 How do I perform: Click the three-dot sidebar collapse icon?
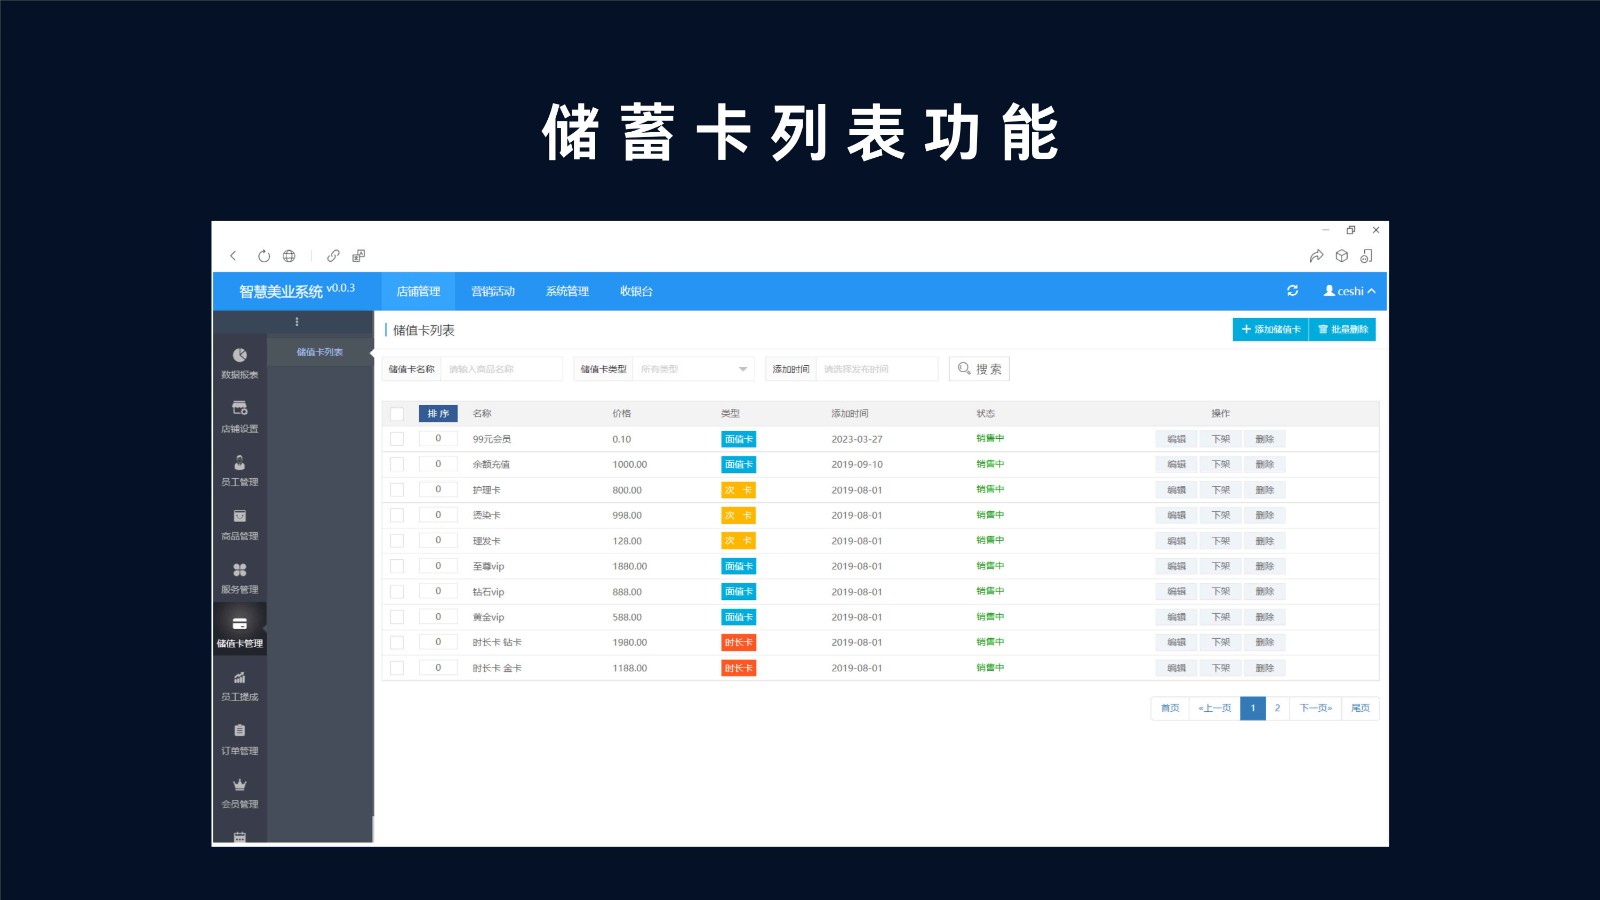[297, 322]
